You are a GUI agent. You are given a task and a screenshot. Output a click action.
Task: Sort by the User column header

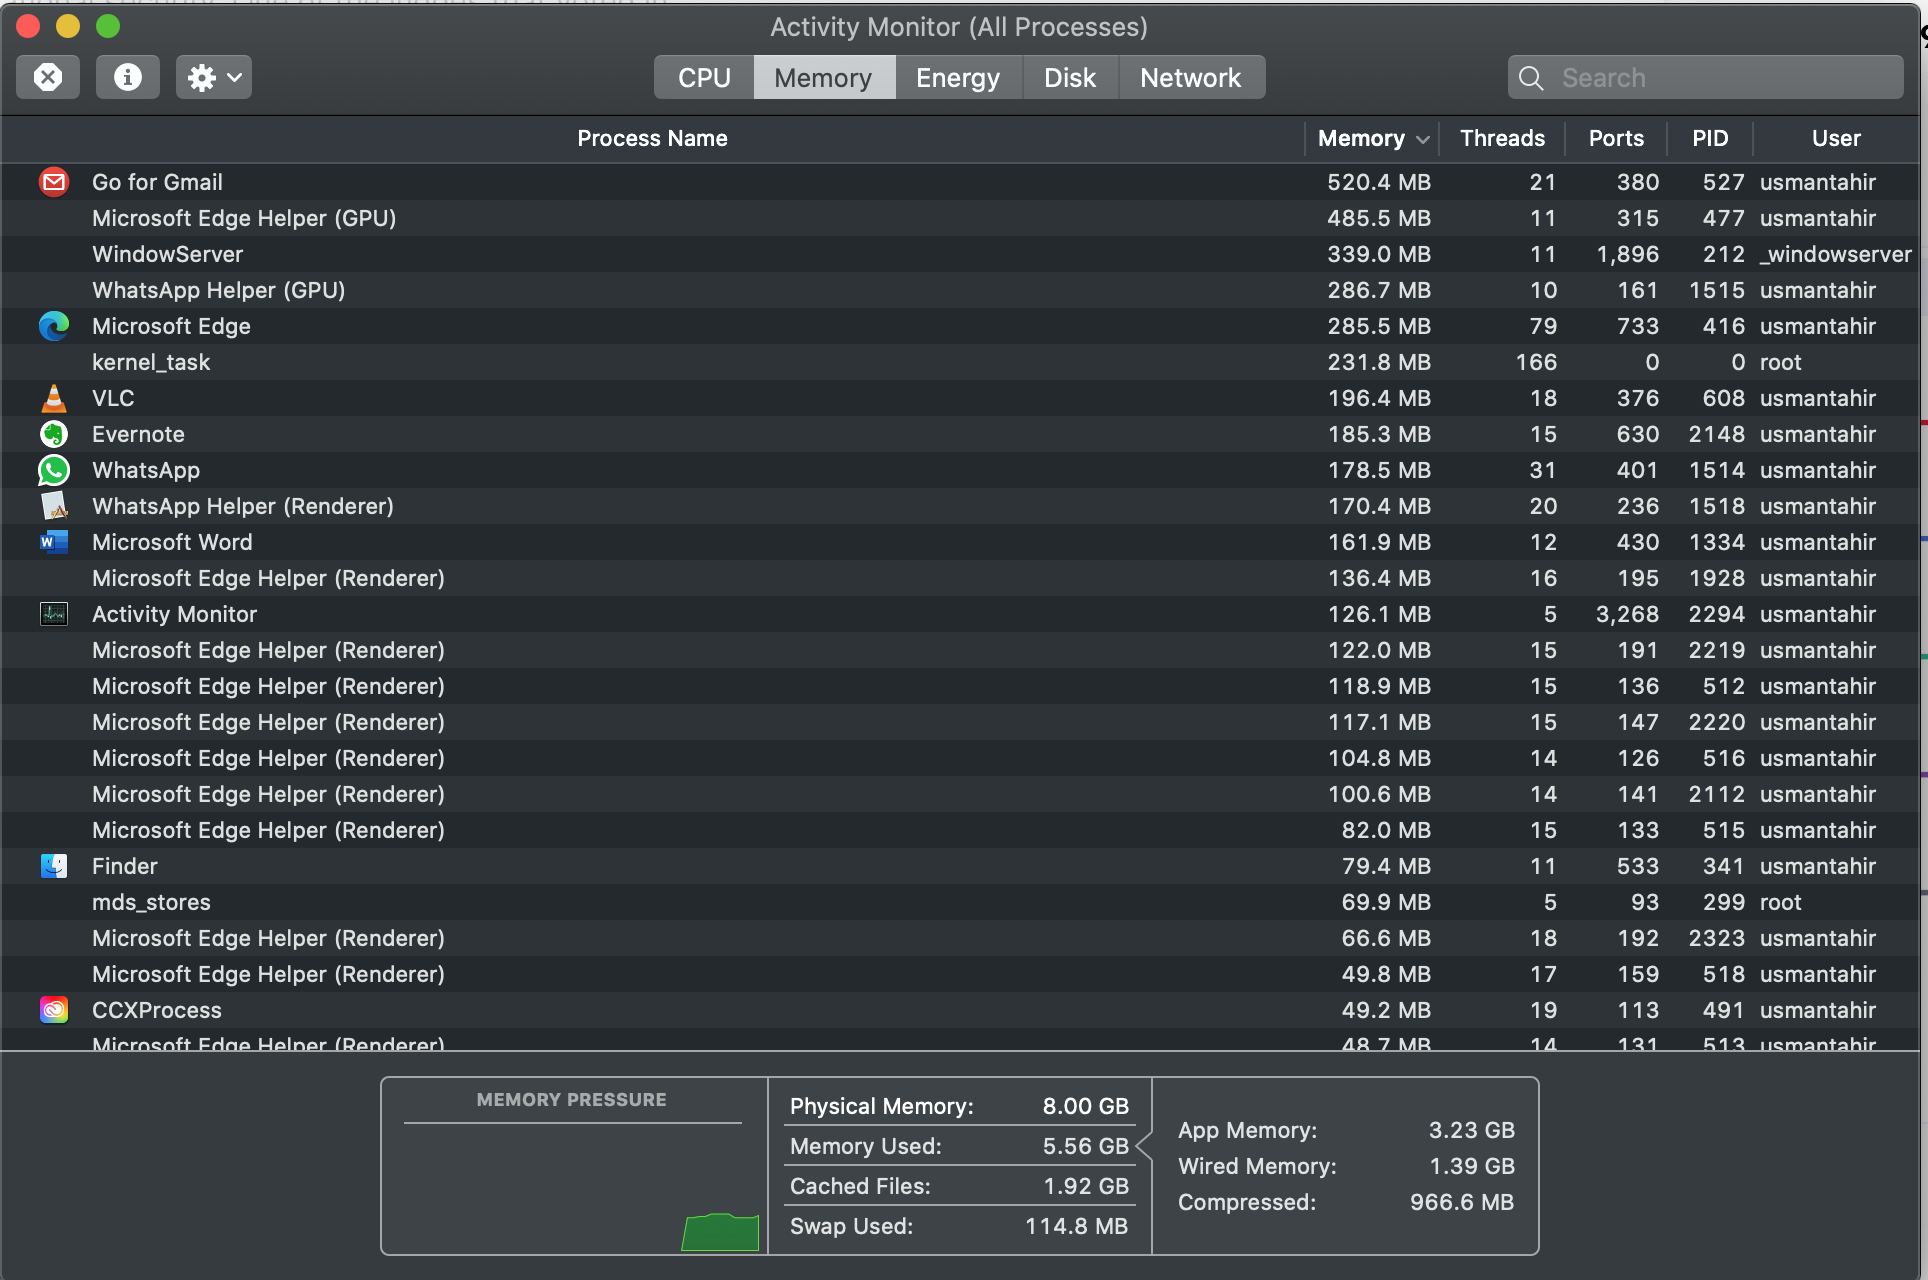pos(1836,138)
